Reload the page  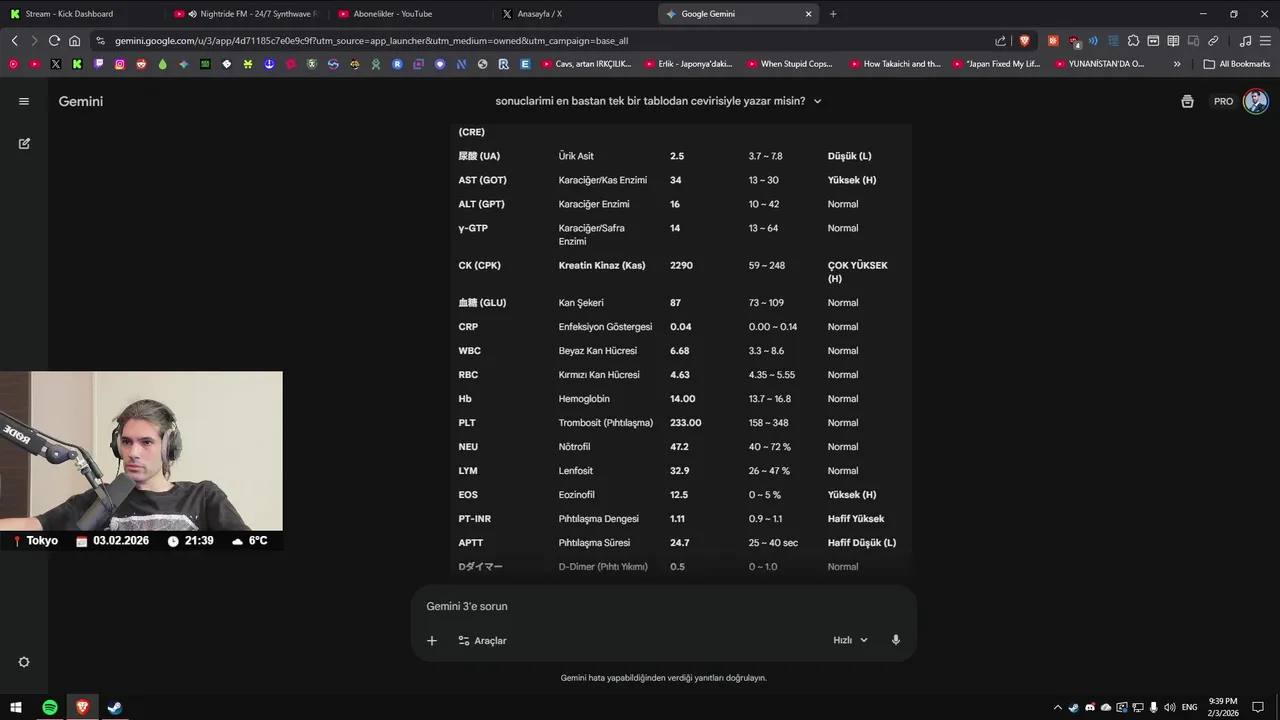point(54,41)
